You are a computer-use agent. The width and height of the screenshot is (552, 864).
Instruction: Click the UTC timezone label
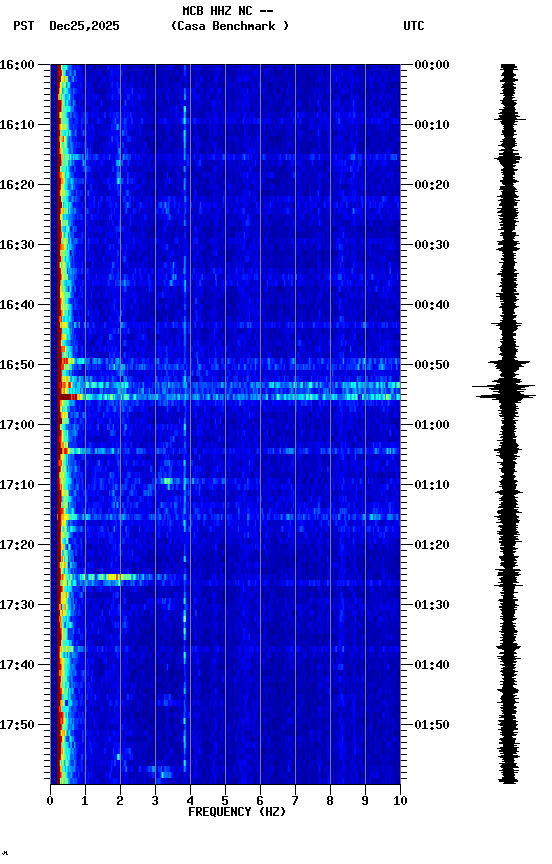coord(414,26)
